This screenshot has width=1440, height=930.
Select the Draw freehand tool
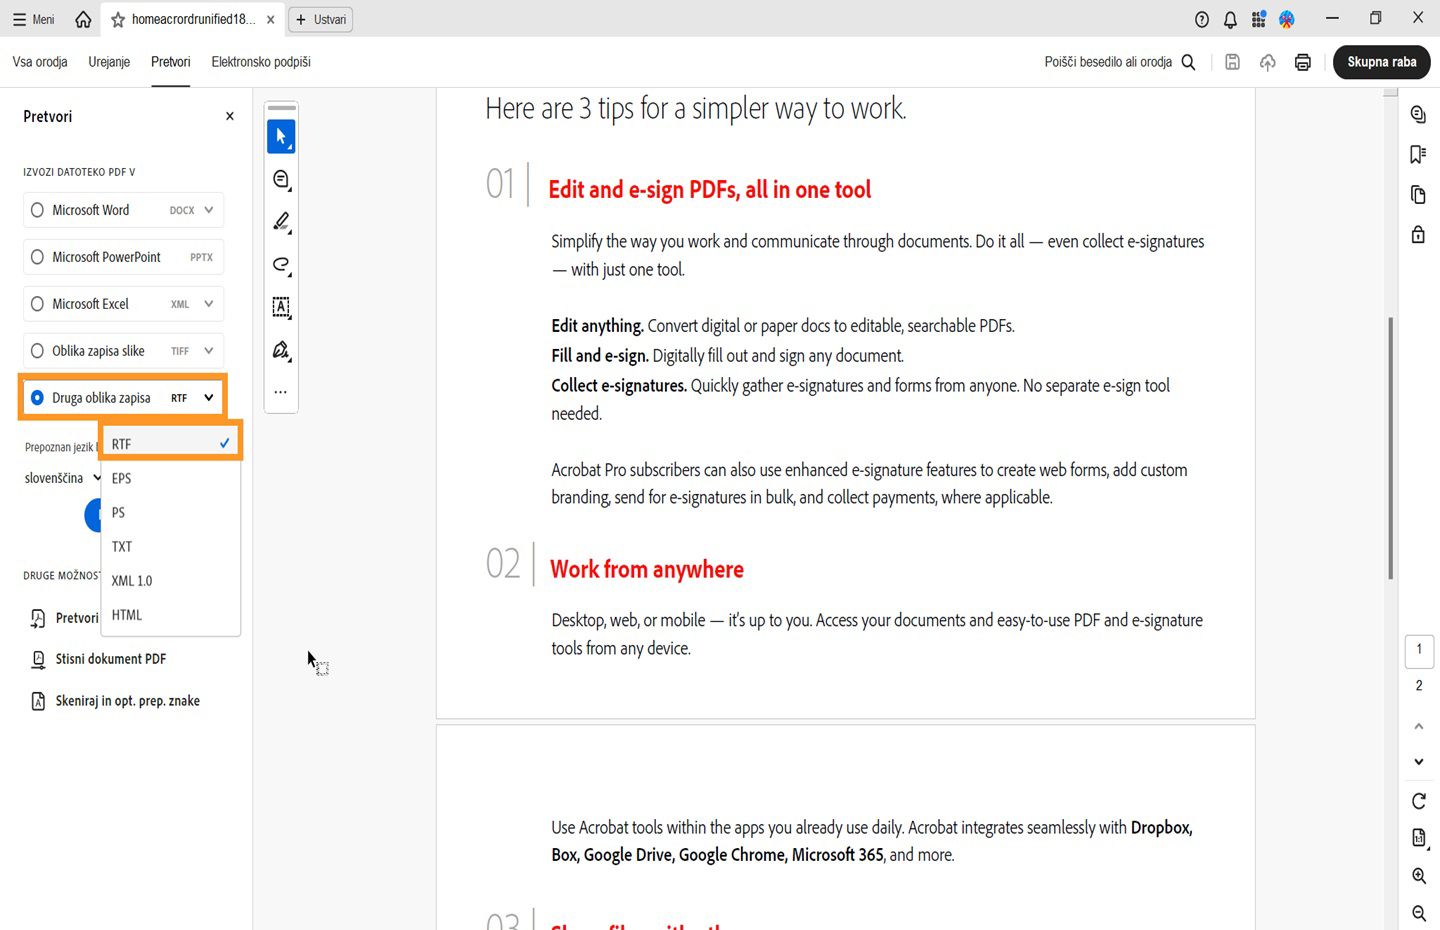(281, 265)
